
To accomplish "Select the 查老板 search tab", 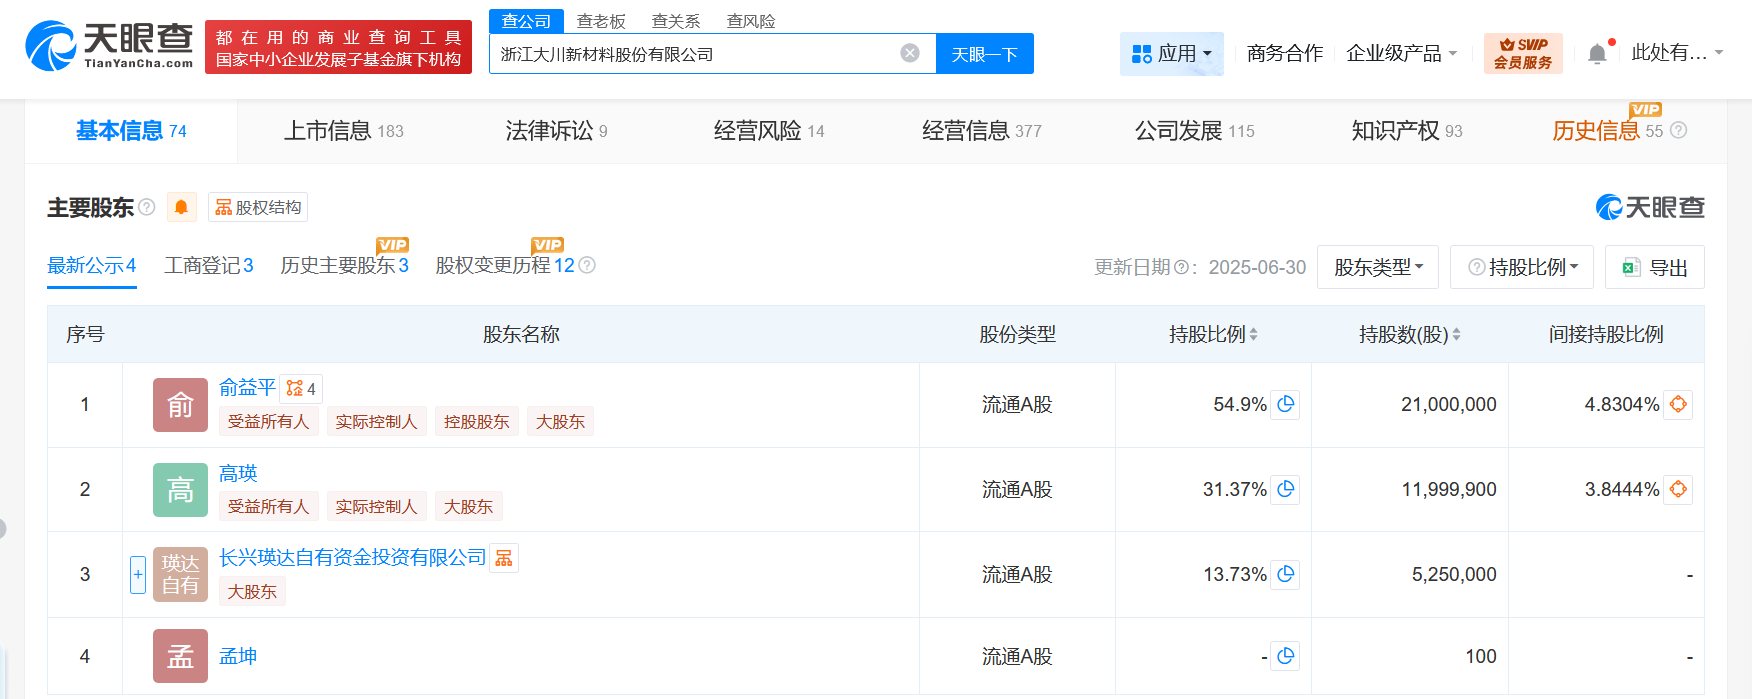I will (601, 21).
